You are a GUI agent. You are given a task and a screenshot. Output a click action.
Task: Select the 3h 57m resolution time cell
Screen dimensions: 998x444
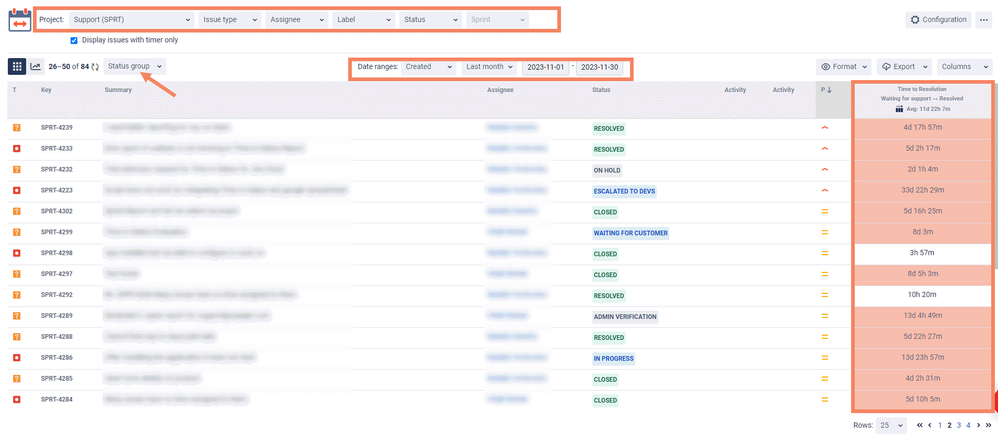(x=923, y=253)
